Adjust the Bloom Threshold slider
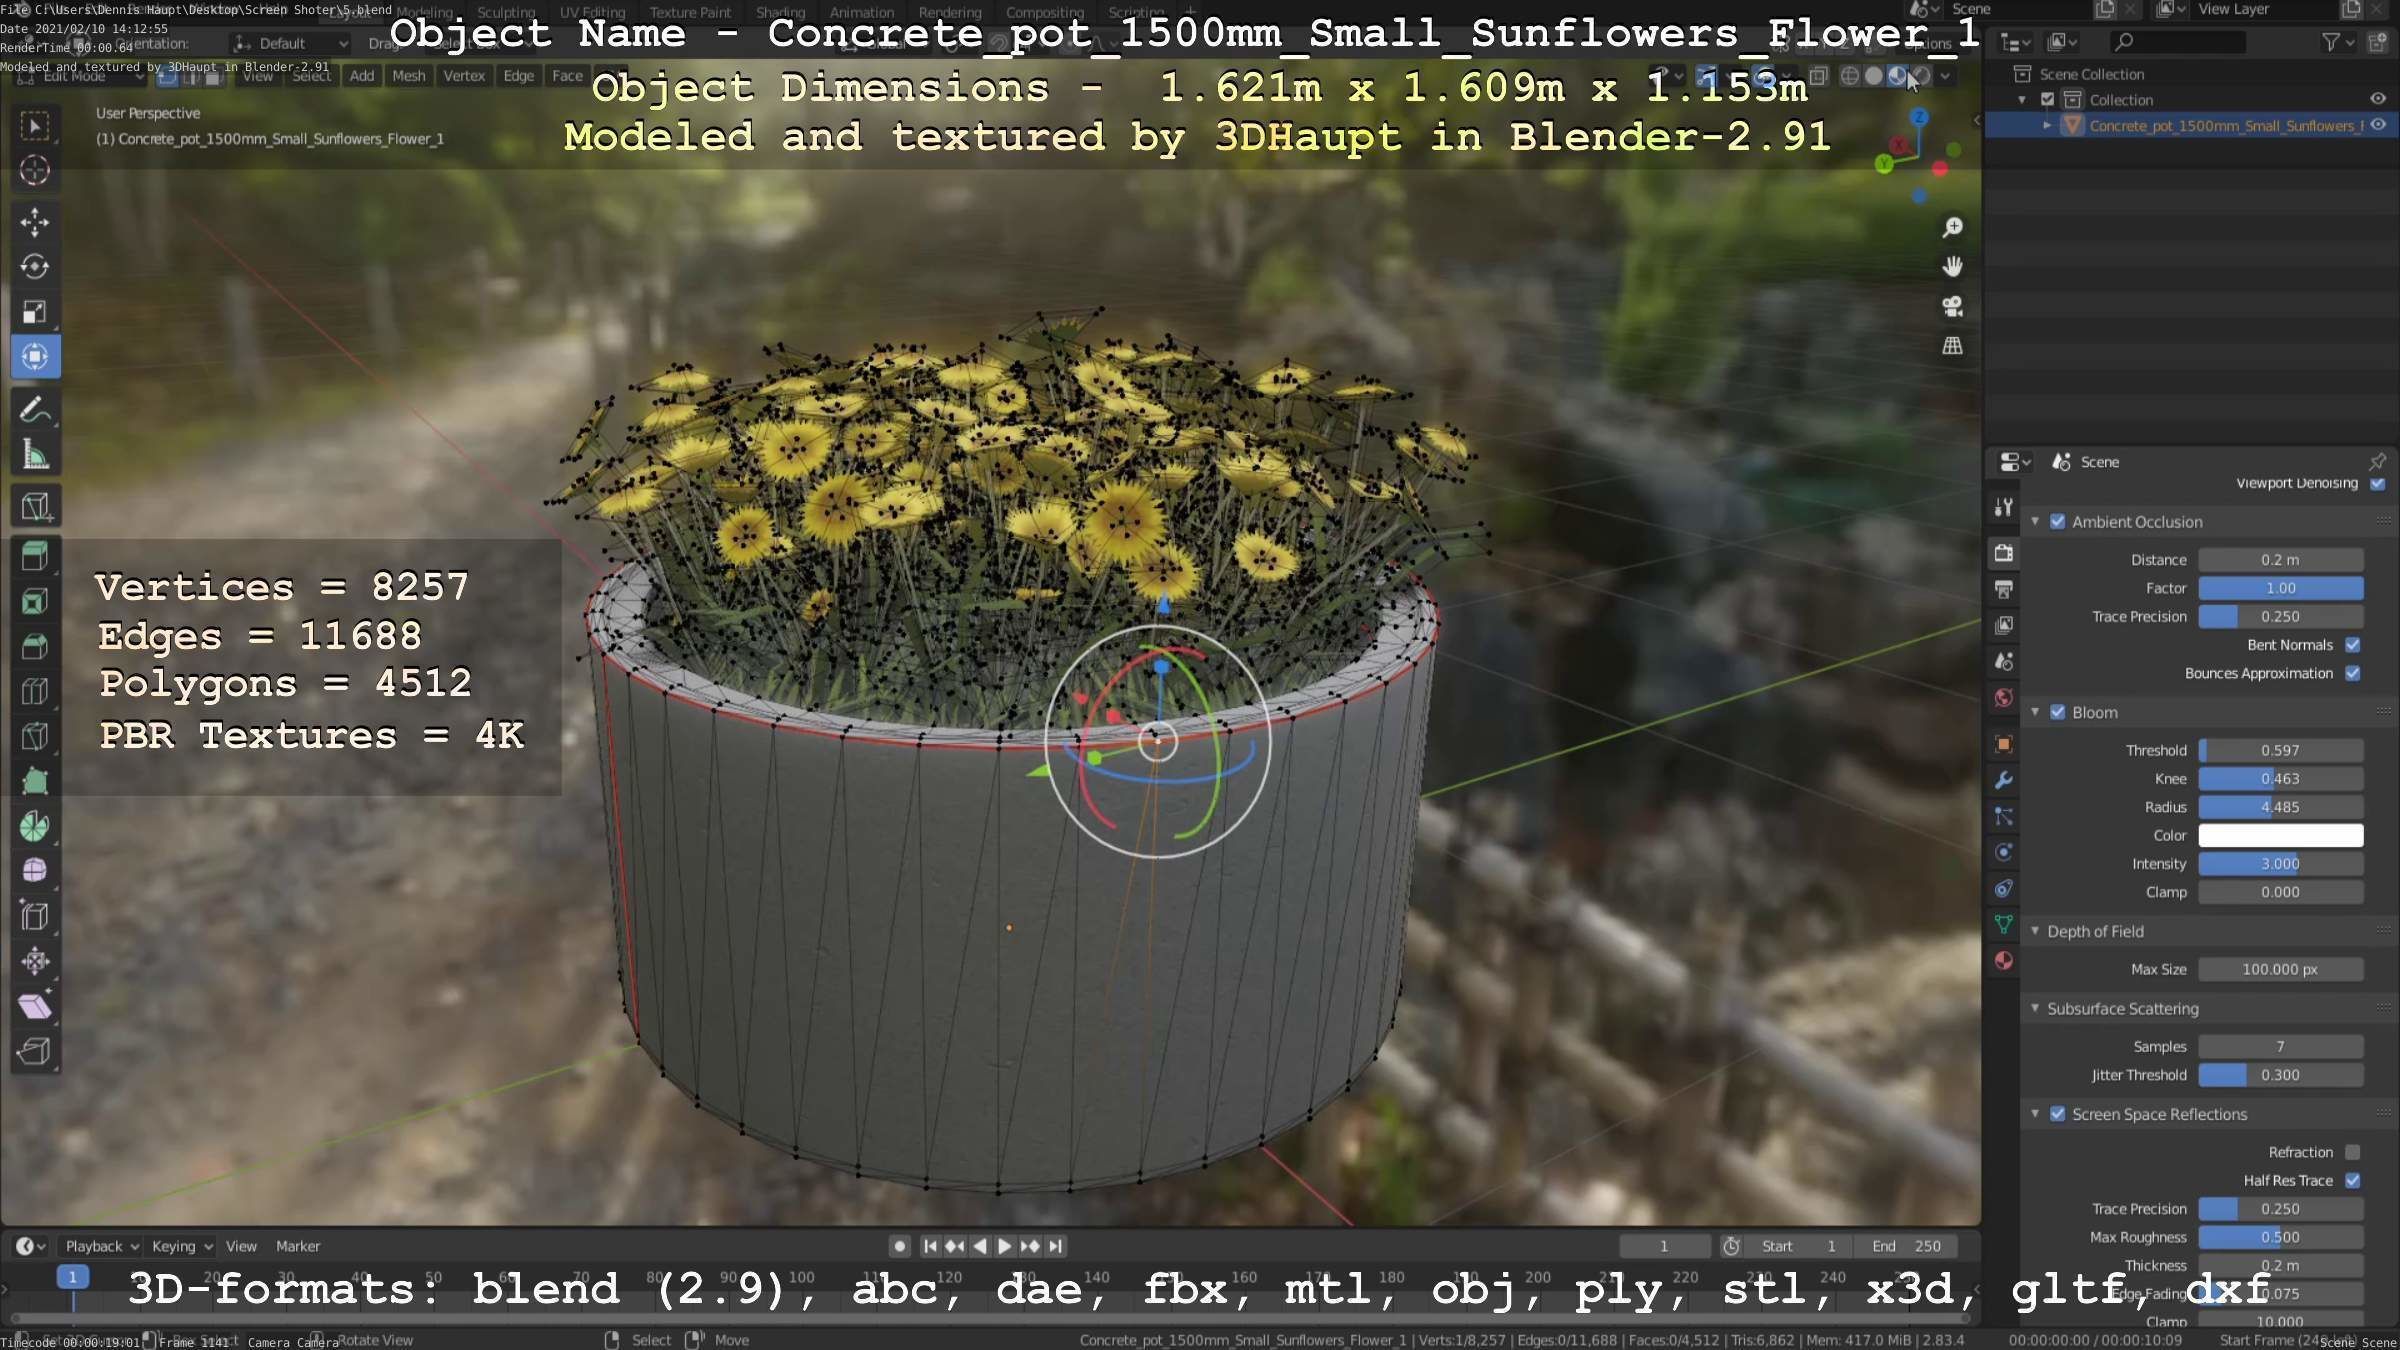 pos(2281,750)
